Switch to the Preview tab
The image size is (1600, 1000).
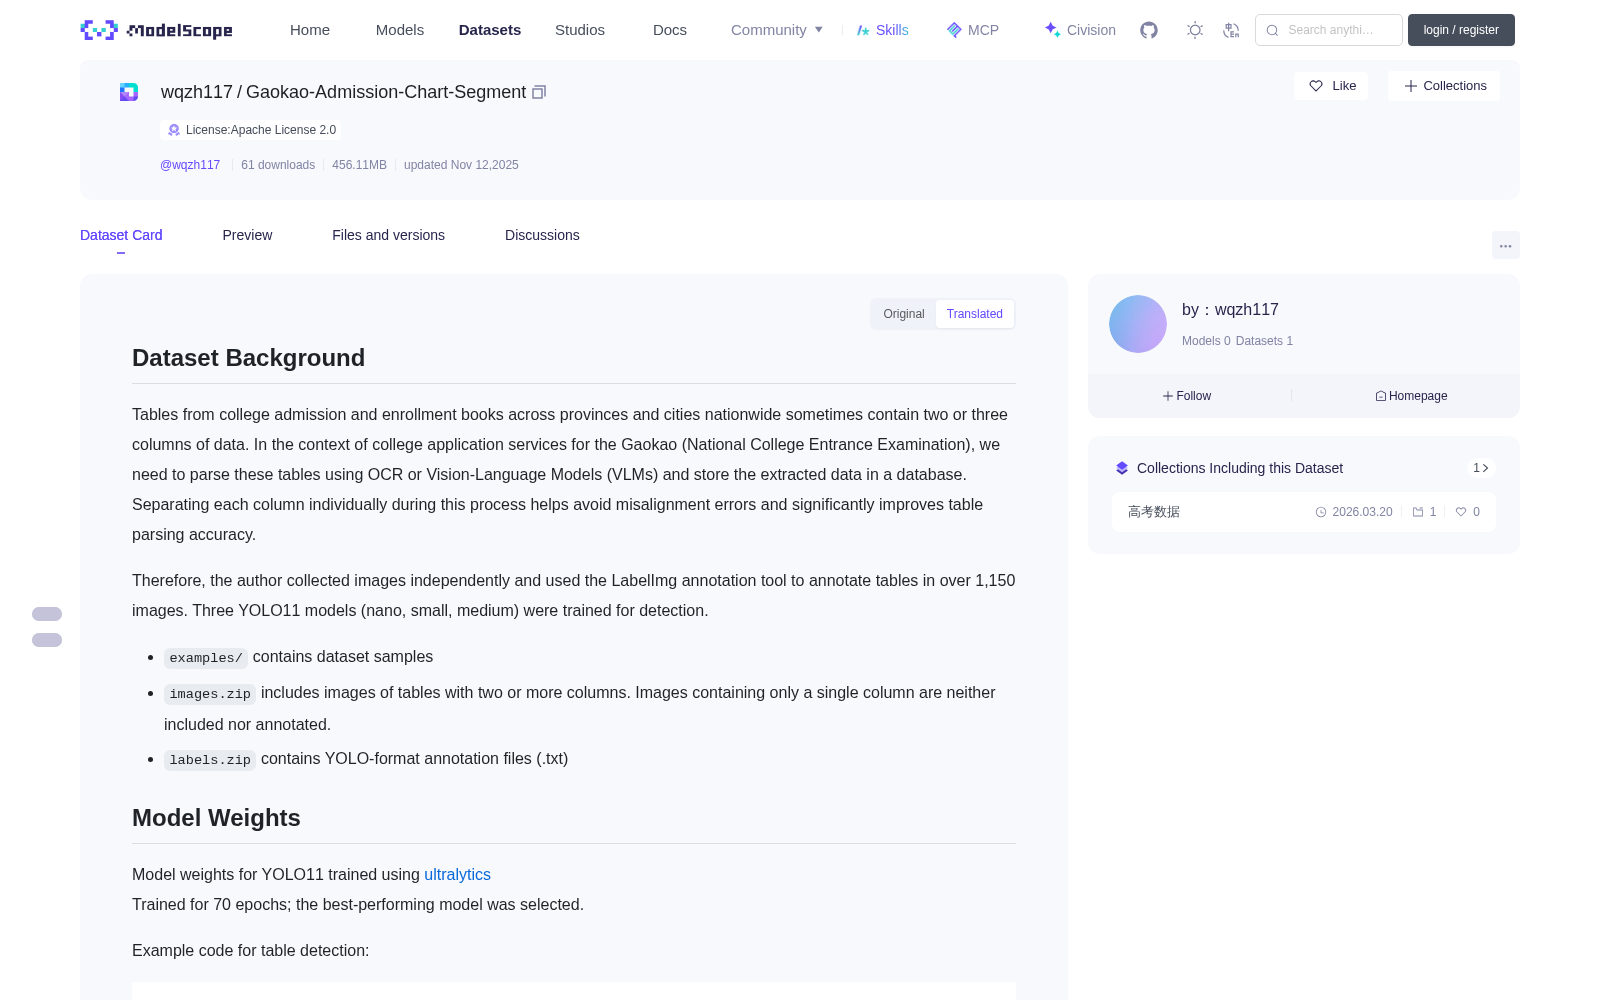tap(247, 235)
